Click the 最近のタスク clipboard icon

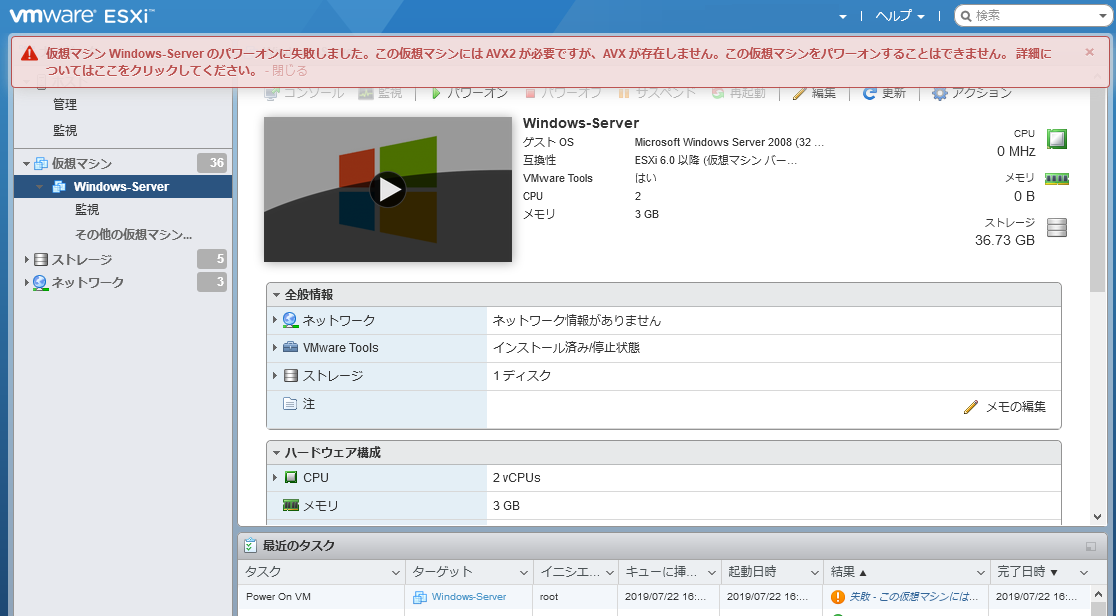(x=250, y=545)
